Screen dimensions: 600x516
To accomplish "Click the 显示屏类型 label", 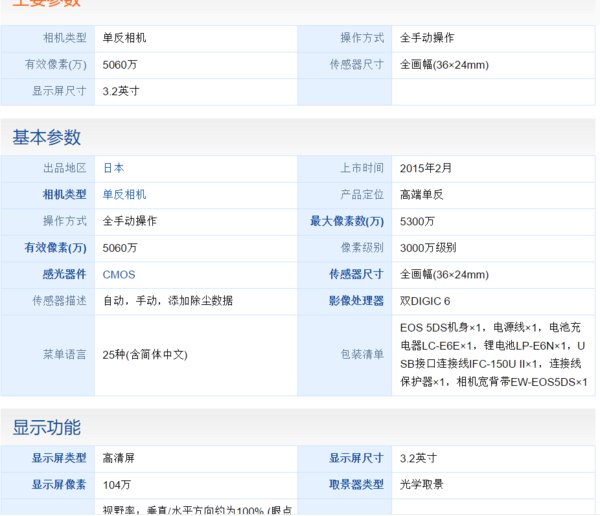I will point(59,458).
